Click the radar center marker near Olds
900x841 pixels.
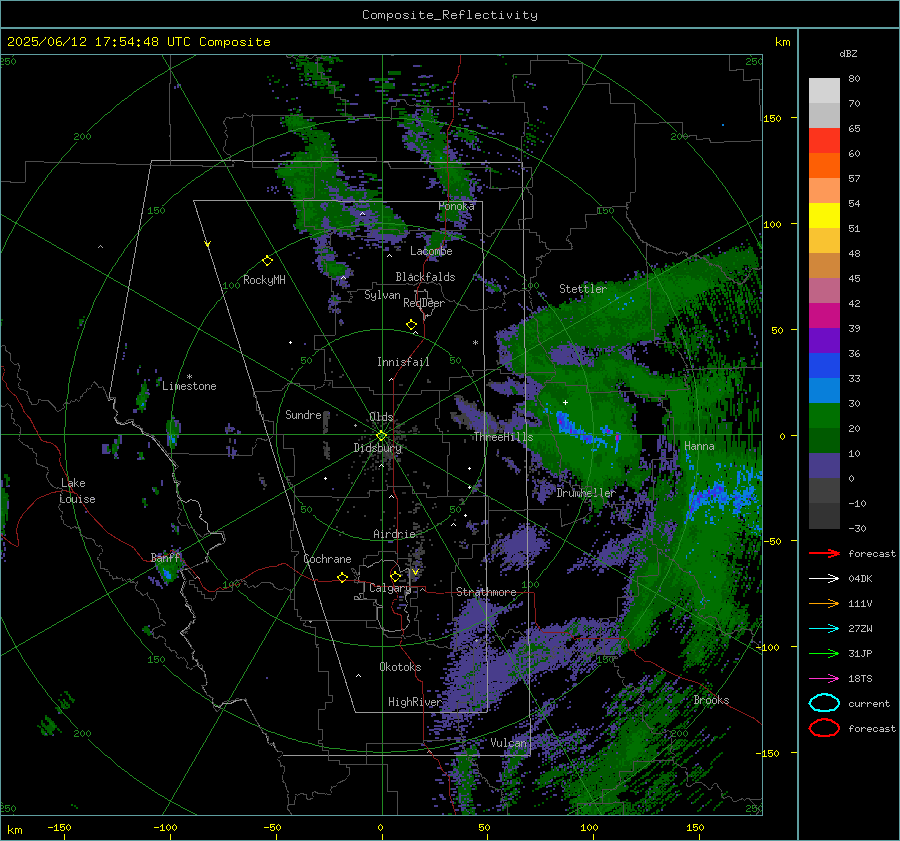pyautogui.click(x=381, y=436)
